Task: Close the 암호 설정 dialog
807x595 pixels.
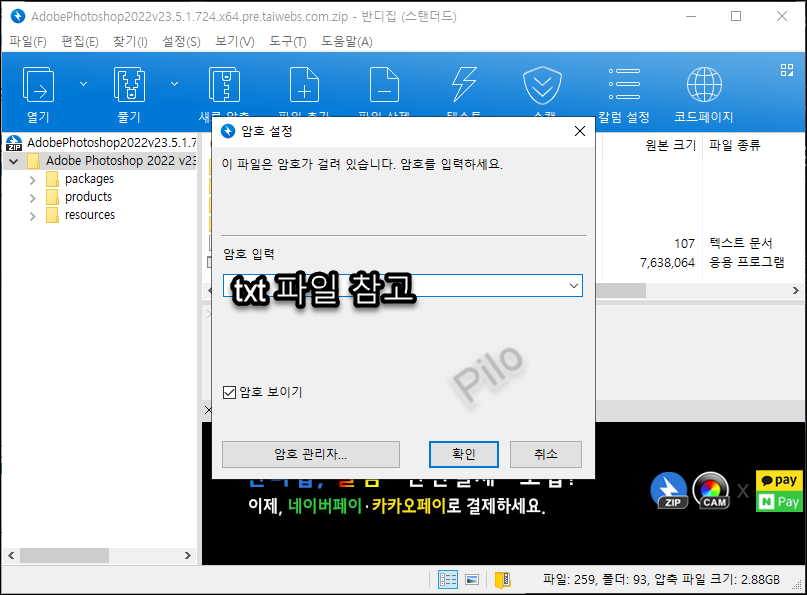Action: (580, 132)
